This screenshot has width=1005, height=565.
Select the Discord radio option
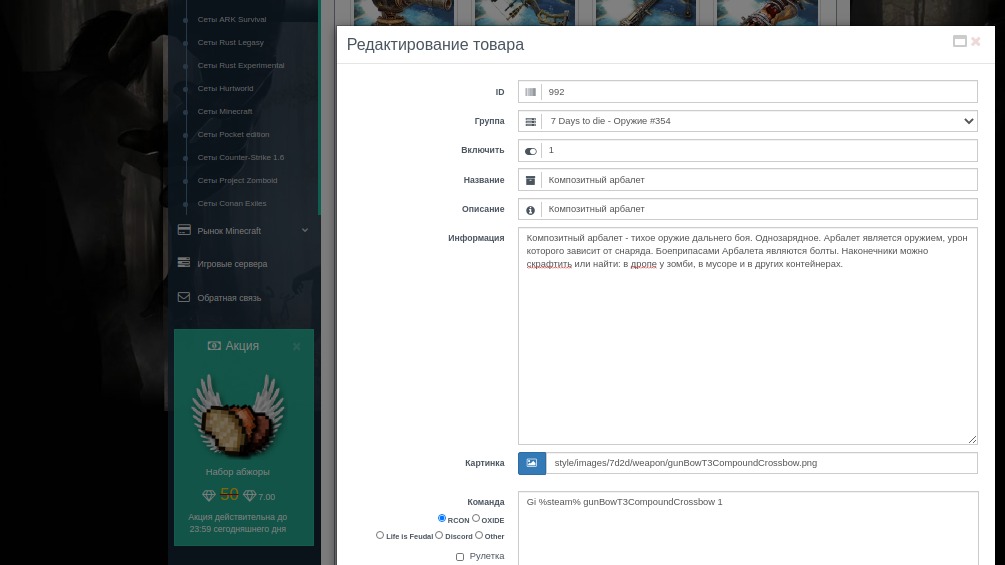(439, 535)
